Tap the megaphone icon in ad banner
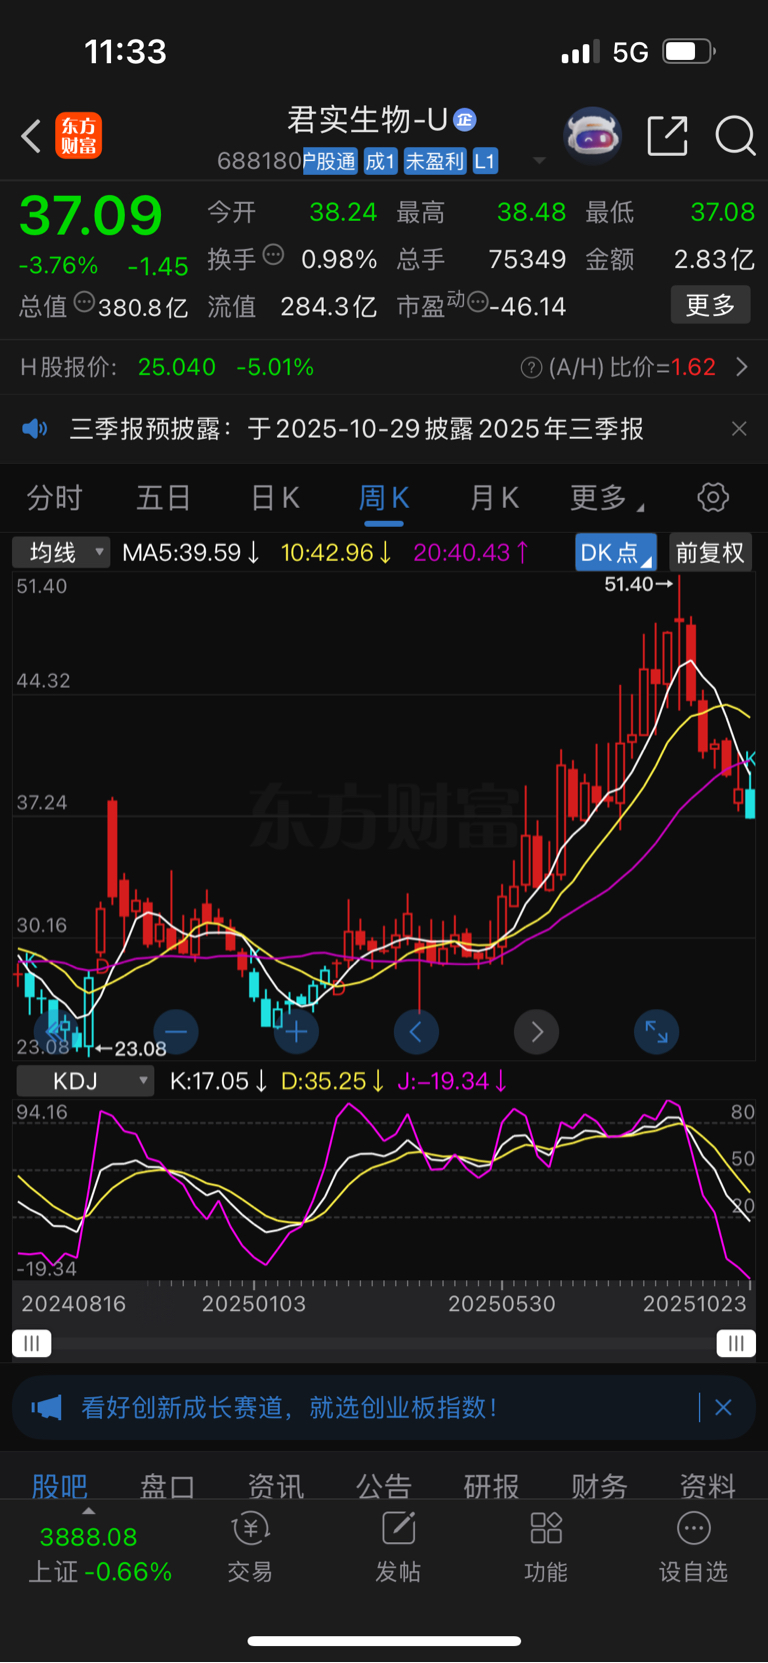Screen dimensions: 768x1663 pyautogui.click(x=46, y=1407)
